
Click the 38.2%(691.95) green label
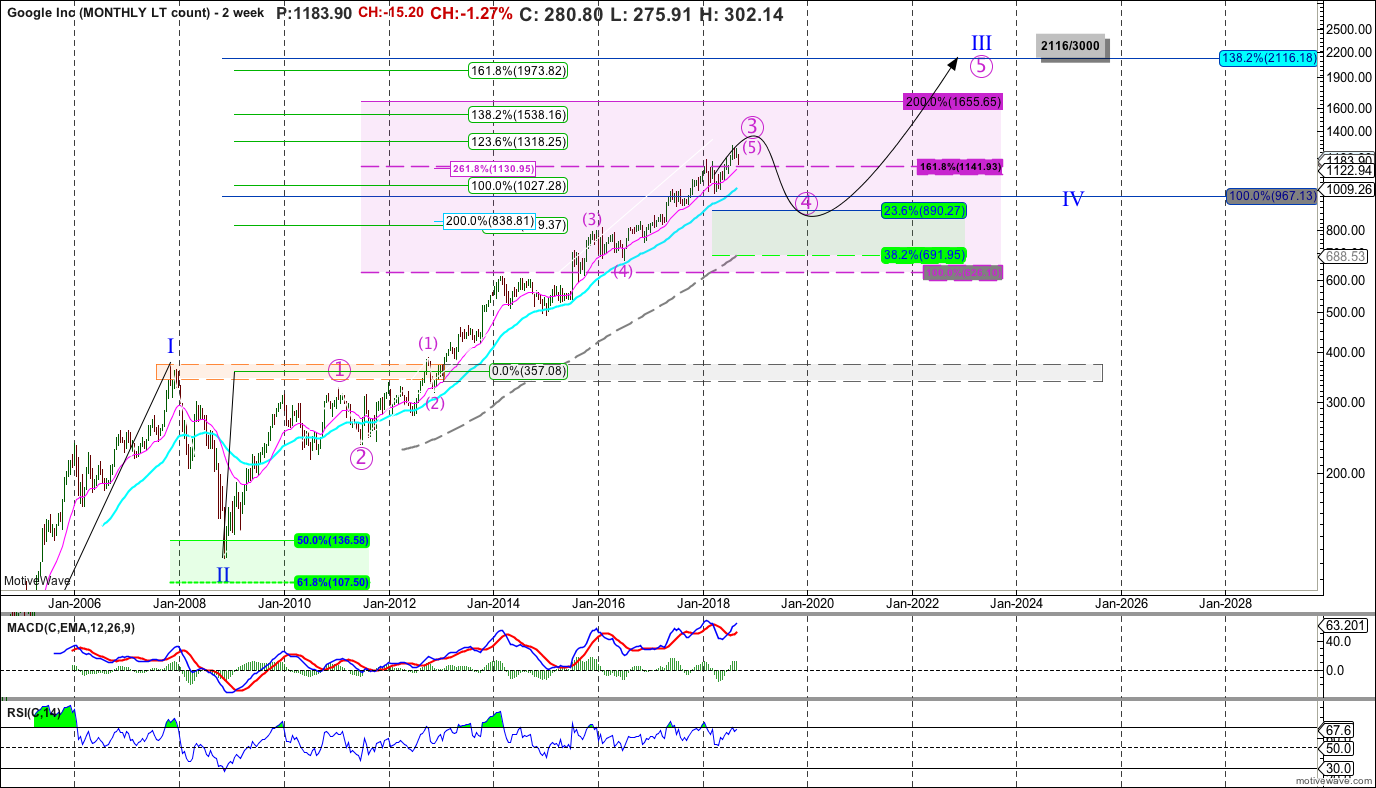(x=922, y=255)
